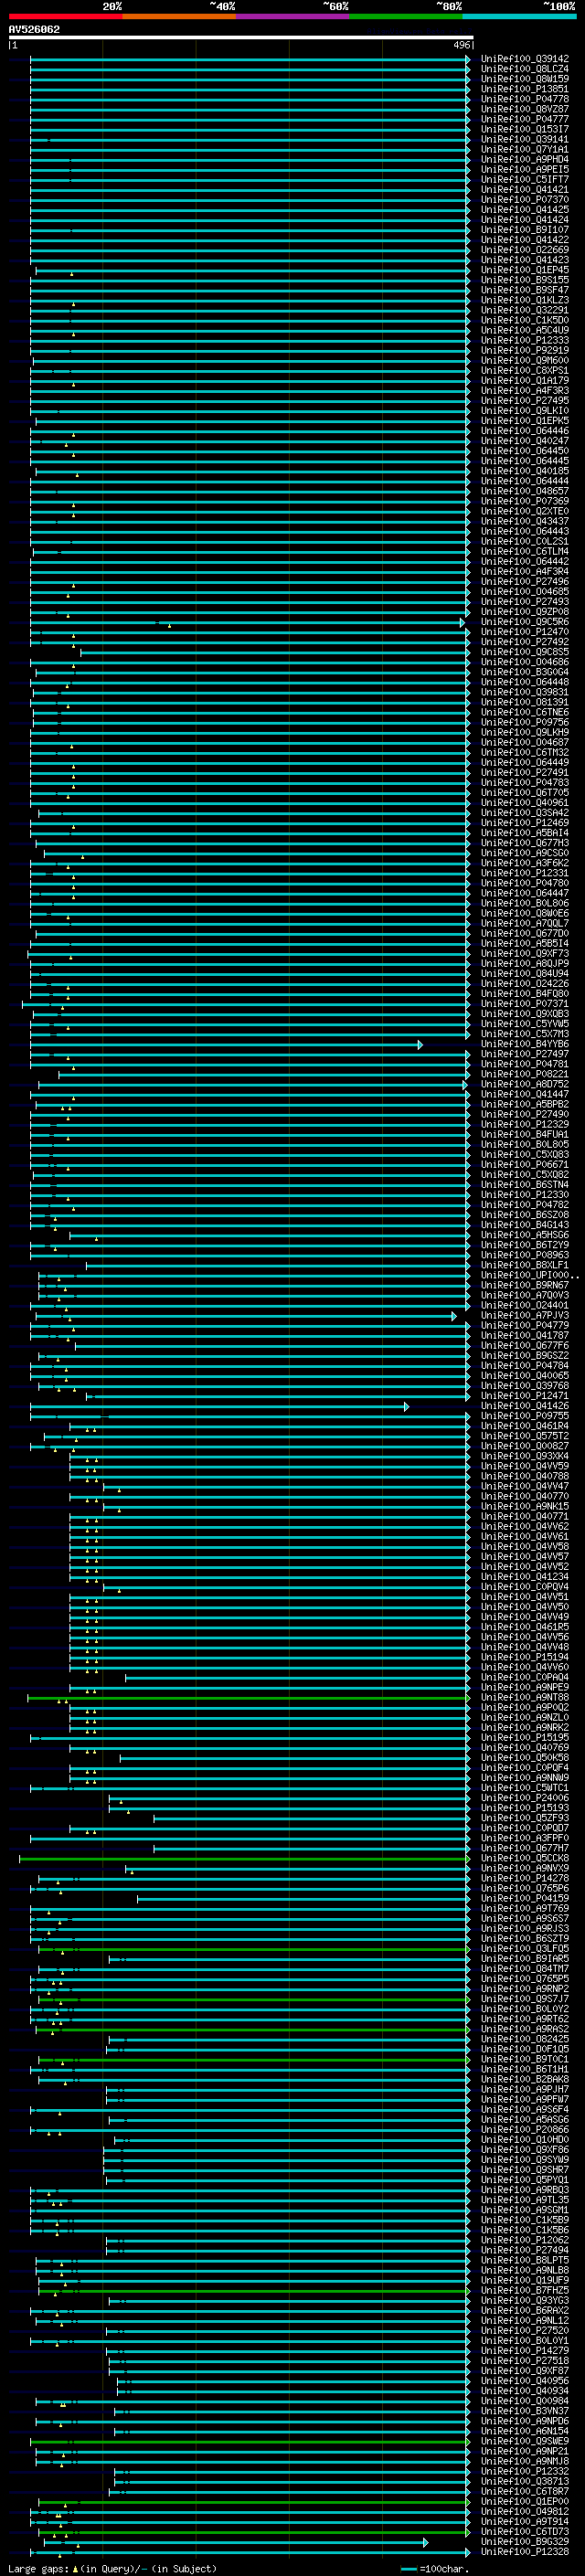Select UniRef100_B8XLF1 entry
The height and width of the screenshot is (2576, 585).
525,1265
